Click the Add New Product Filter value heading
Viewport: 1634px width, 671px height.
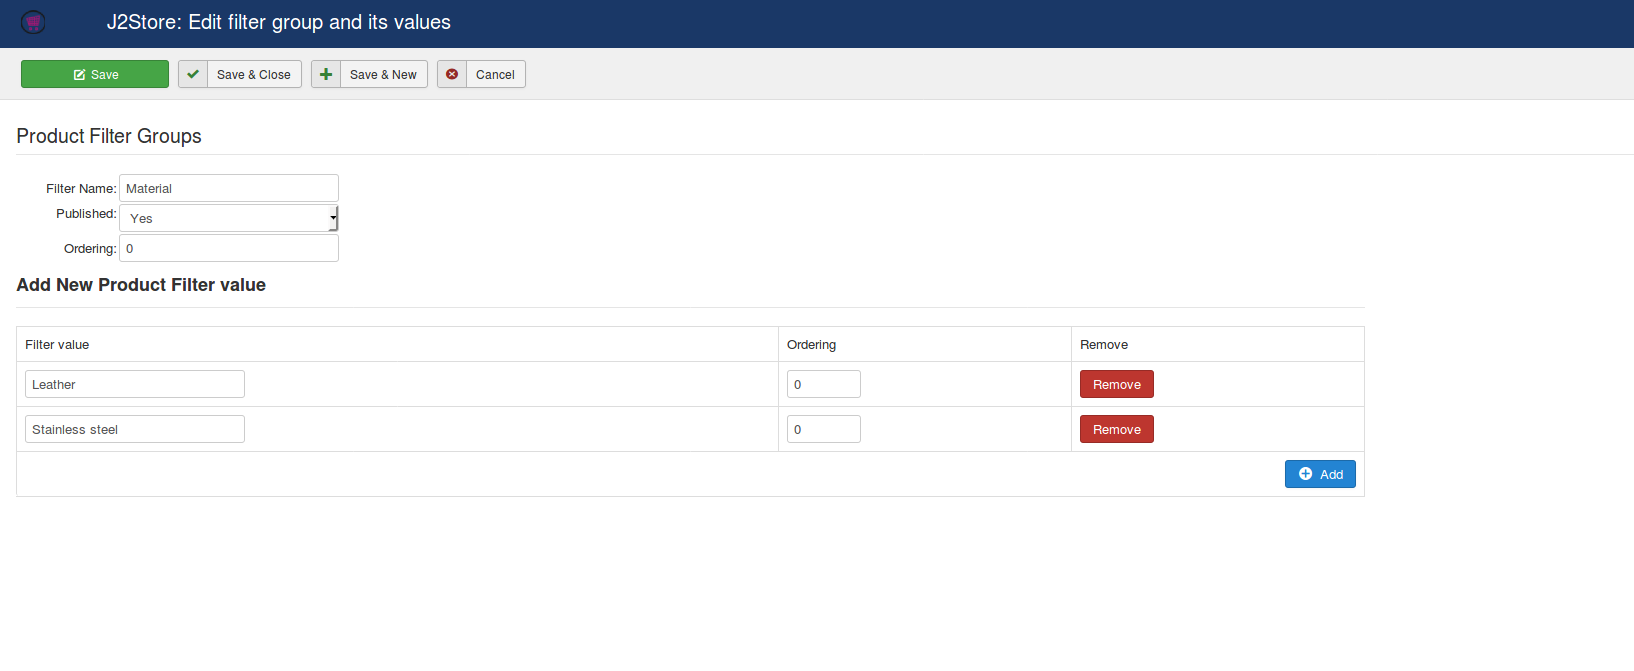[141, 285]
